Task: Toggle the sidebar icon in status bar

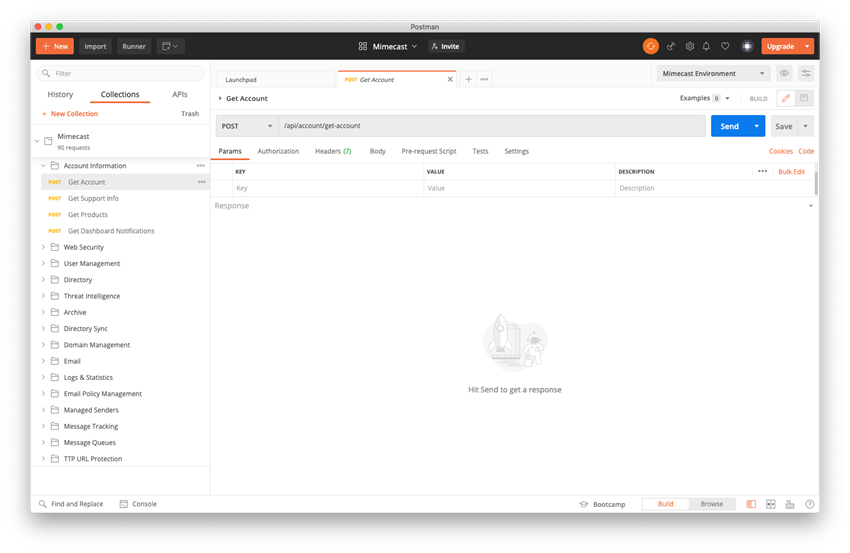Action: click(751, 504)
